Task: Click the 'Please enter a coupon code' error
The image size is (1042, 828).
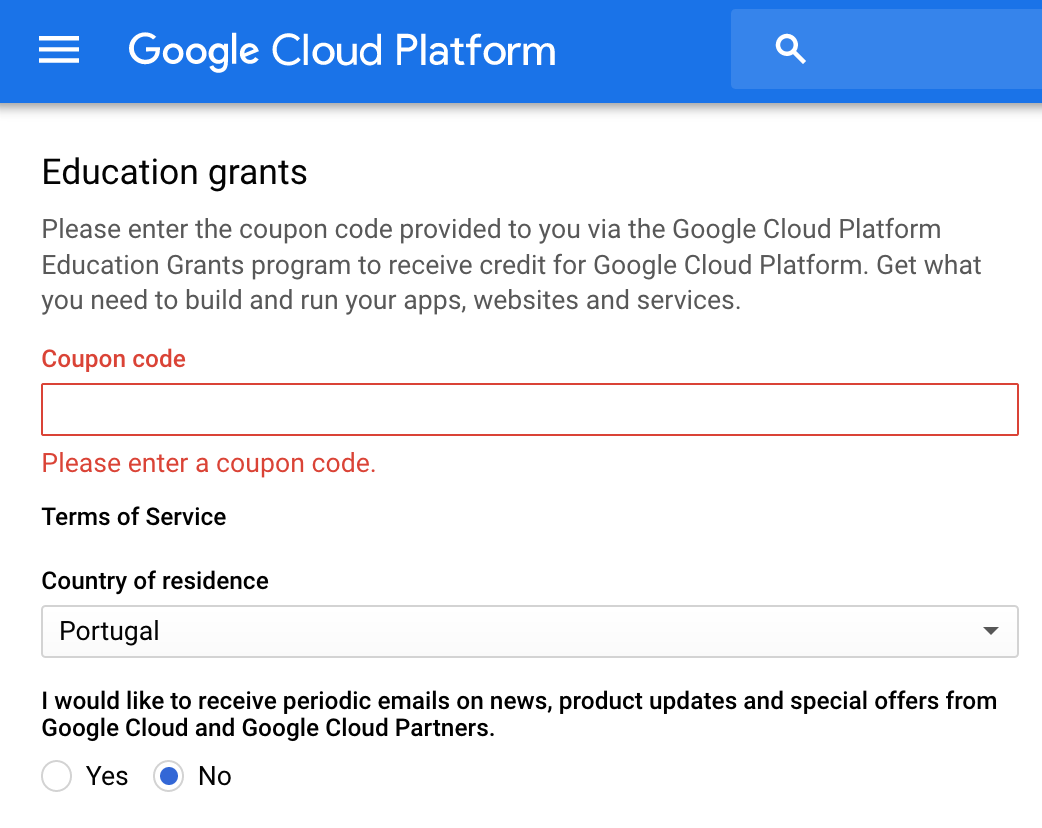Action: click(209, 464)
